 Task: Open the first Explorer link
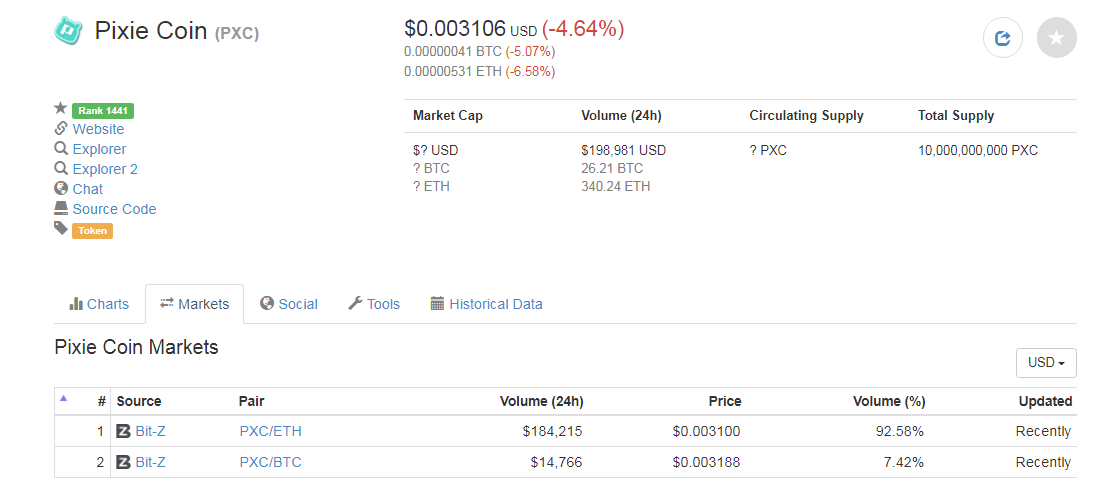coord(99,149)
